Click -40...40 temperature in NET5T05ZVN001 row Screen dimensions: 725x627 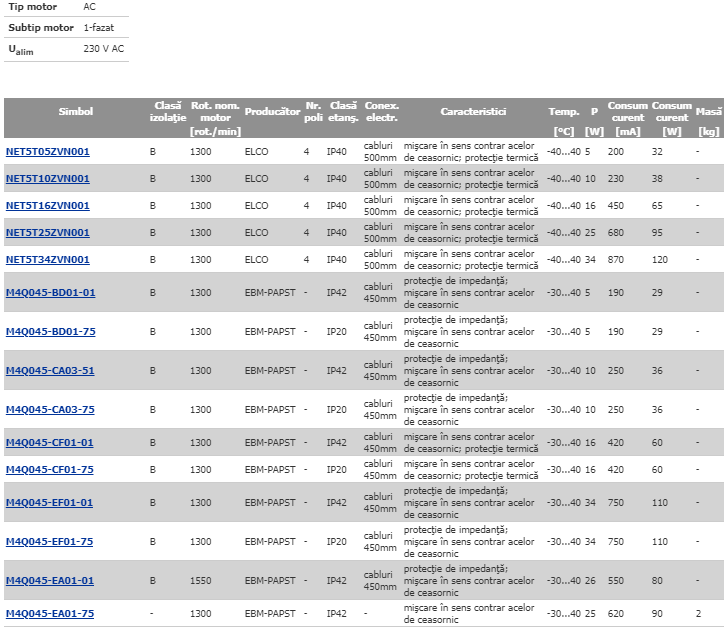[564, 152]
